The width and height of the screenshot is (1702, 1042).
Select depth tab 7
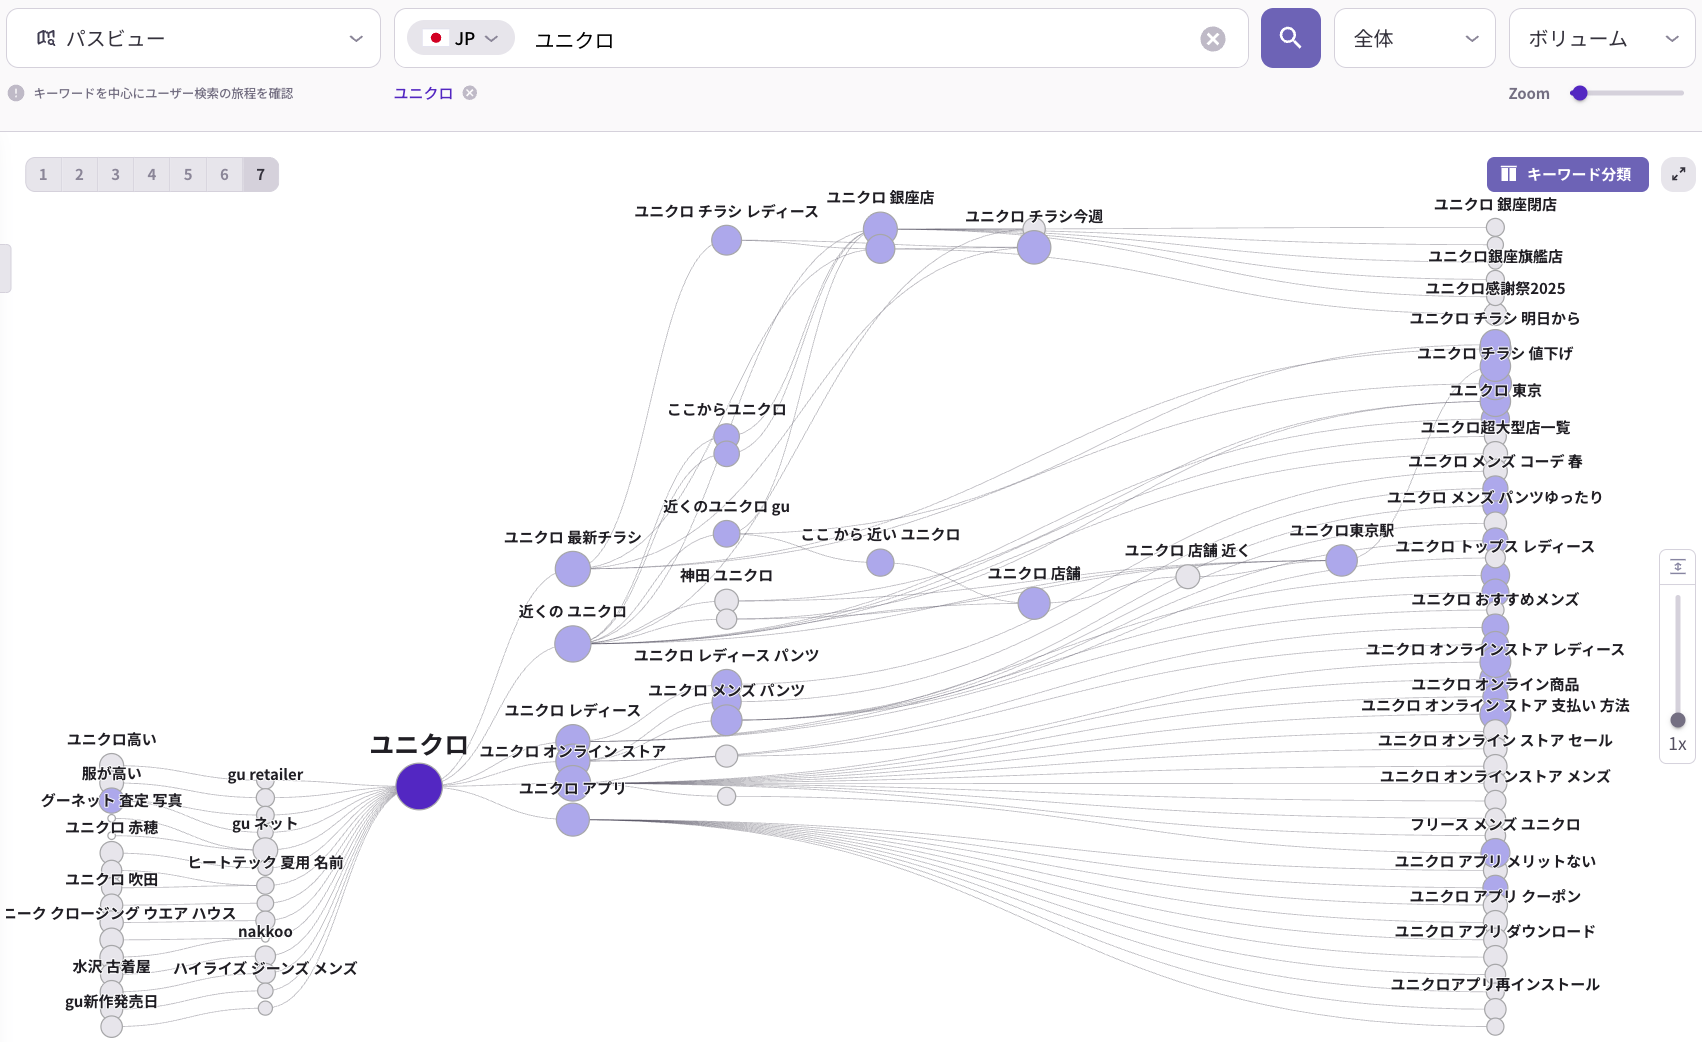coord(260,174)
